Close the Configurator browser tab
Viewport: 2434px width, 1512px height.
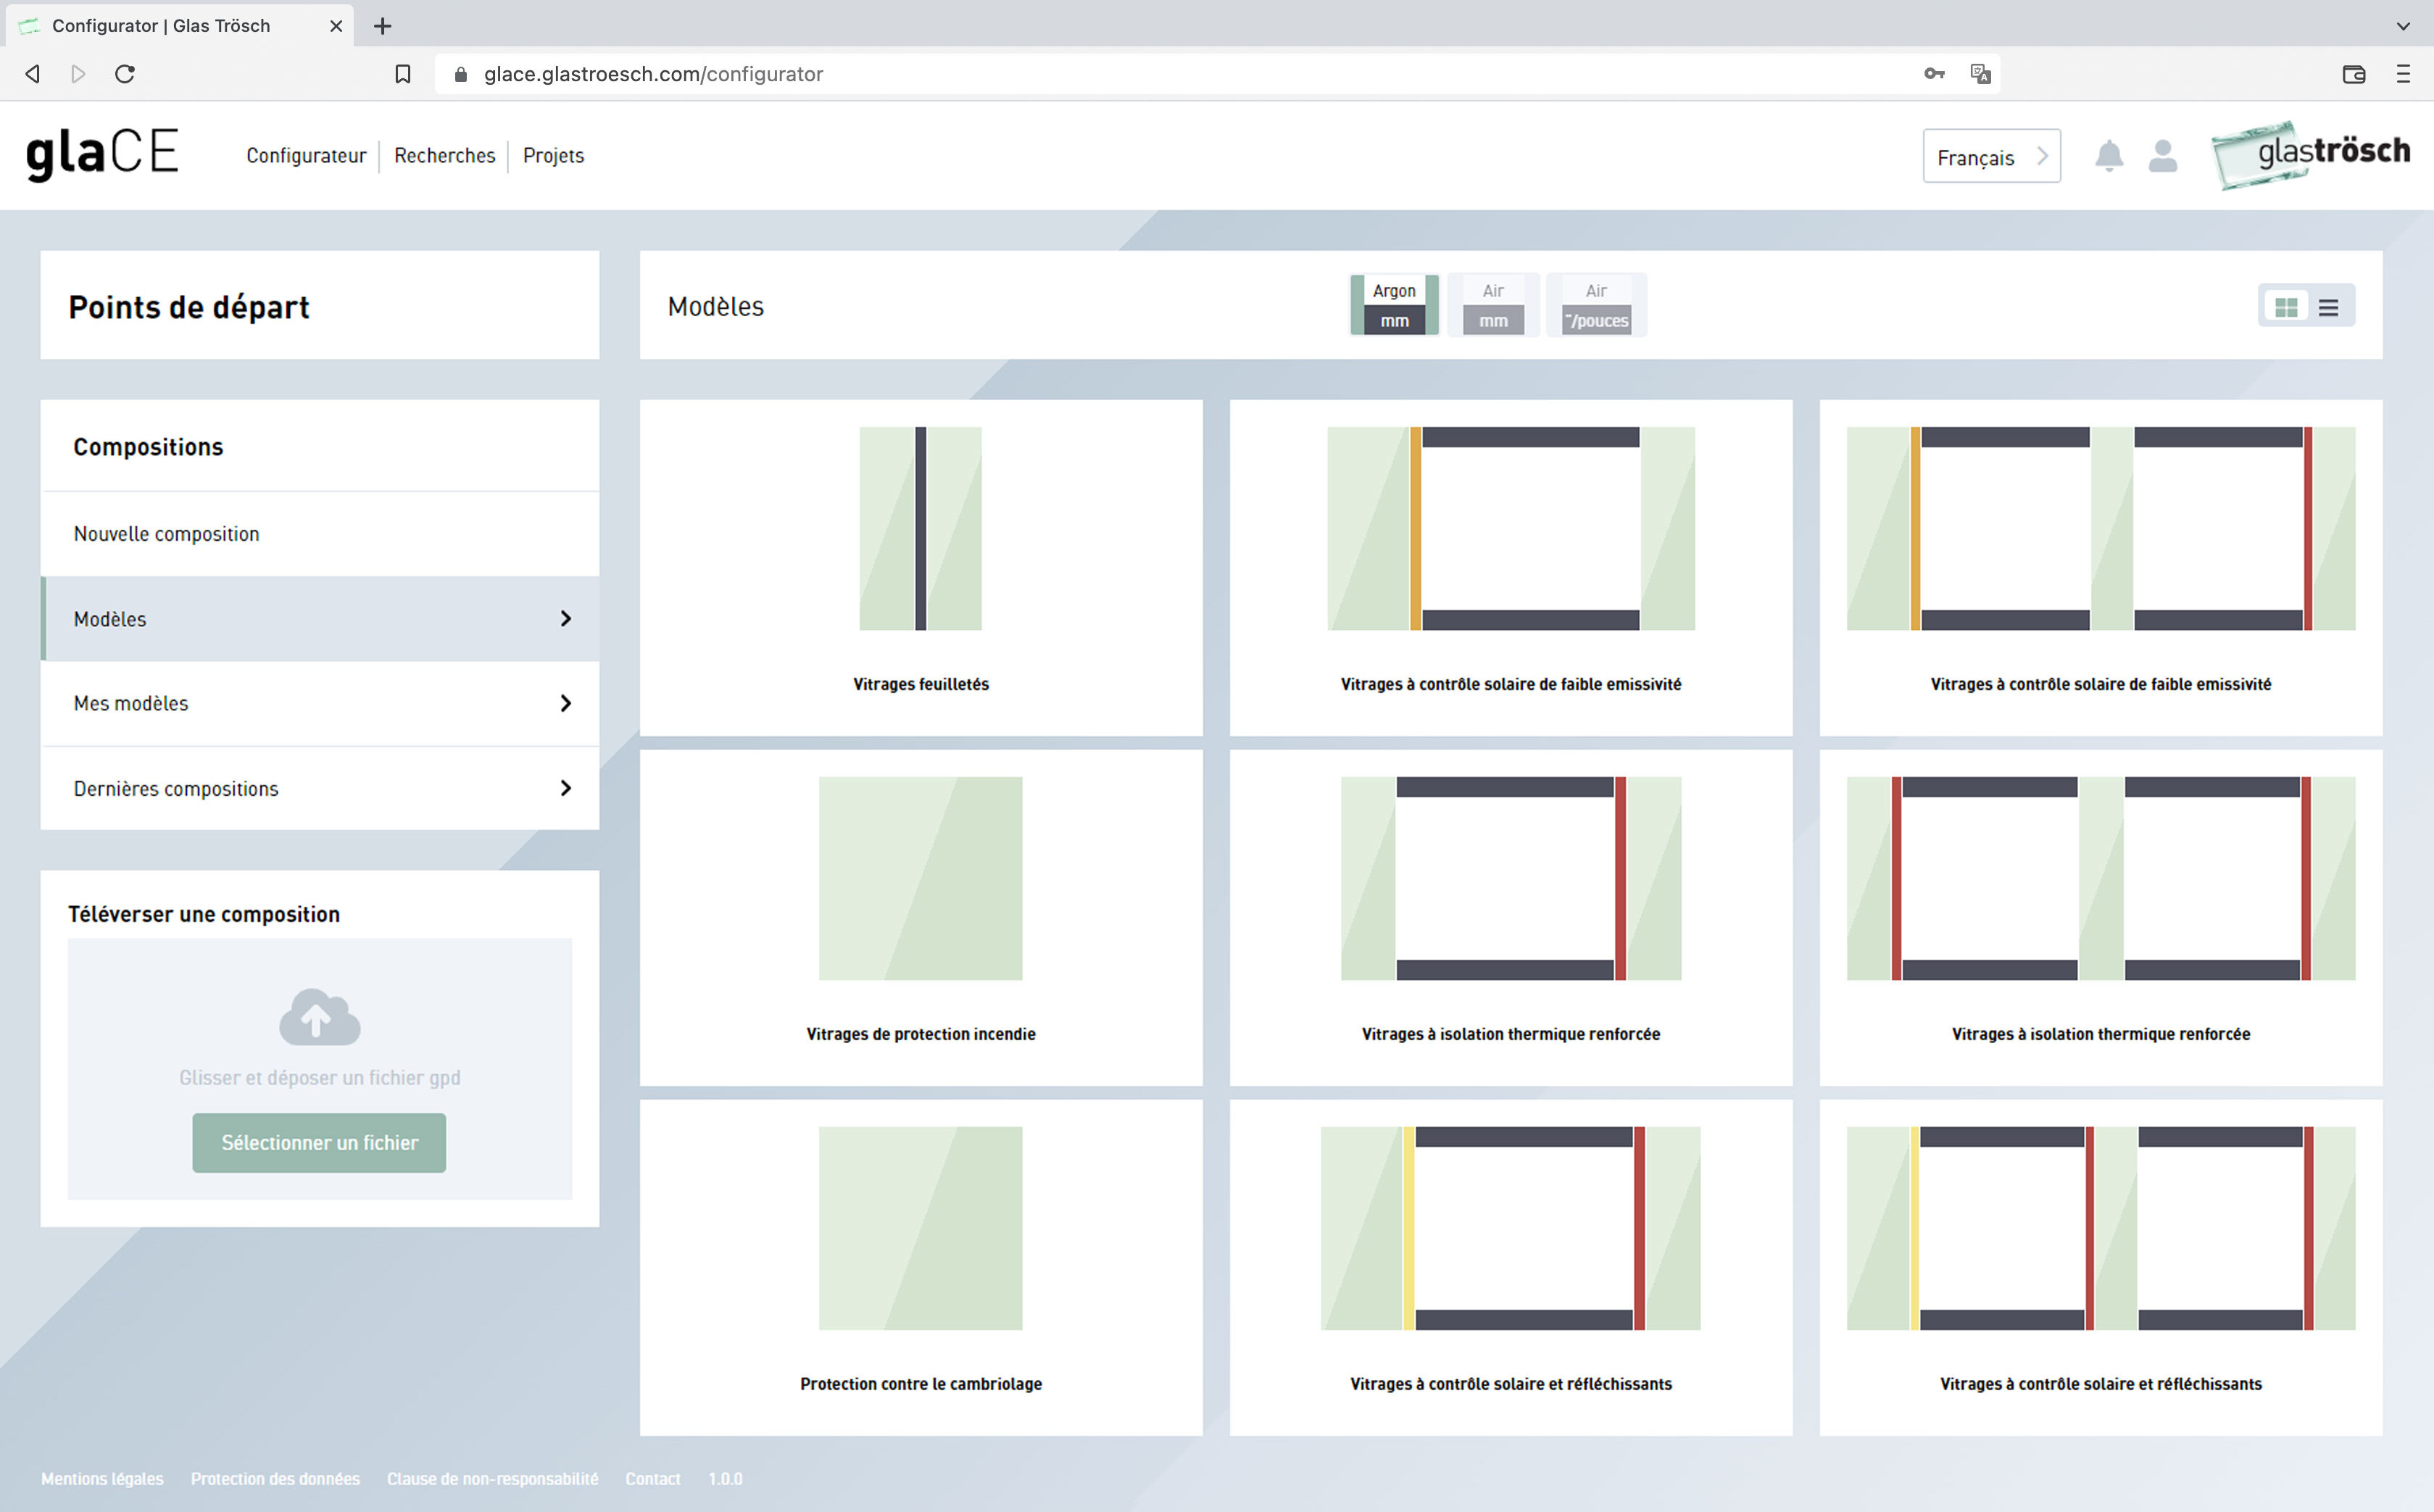336,26
